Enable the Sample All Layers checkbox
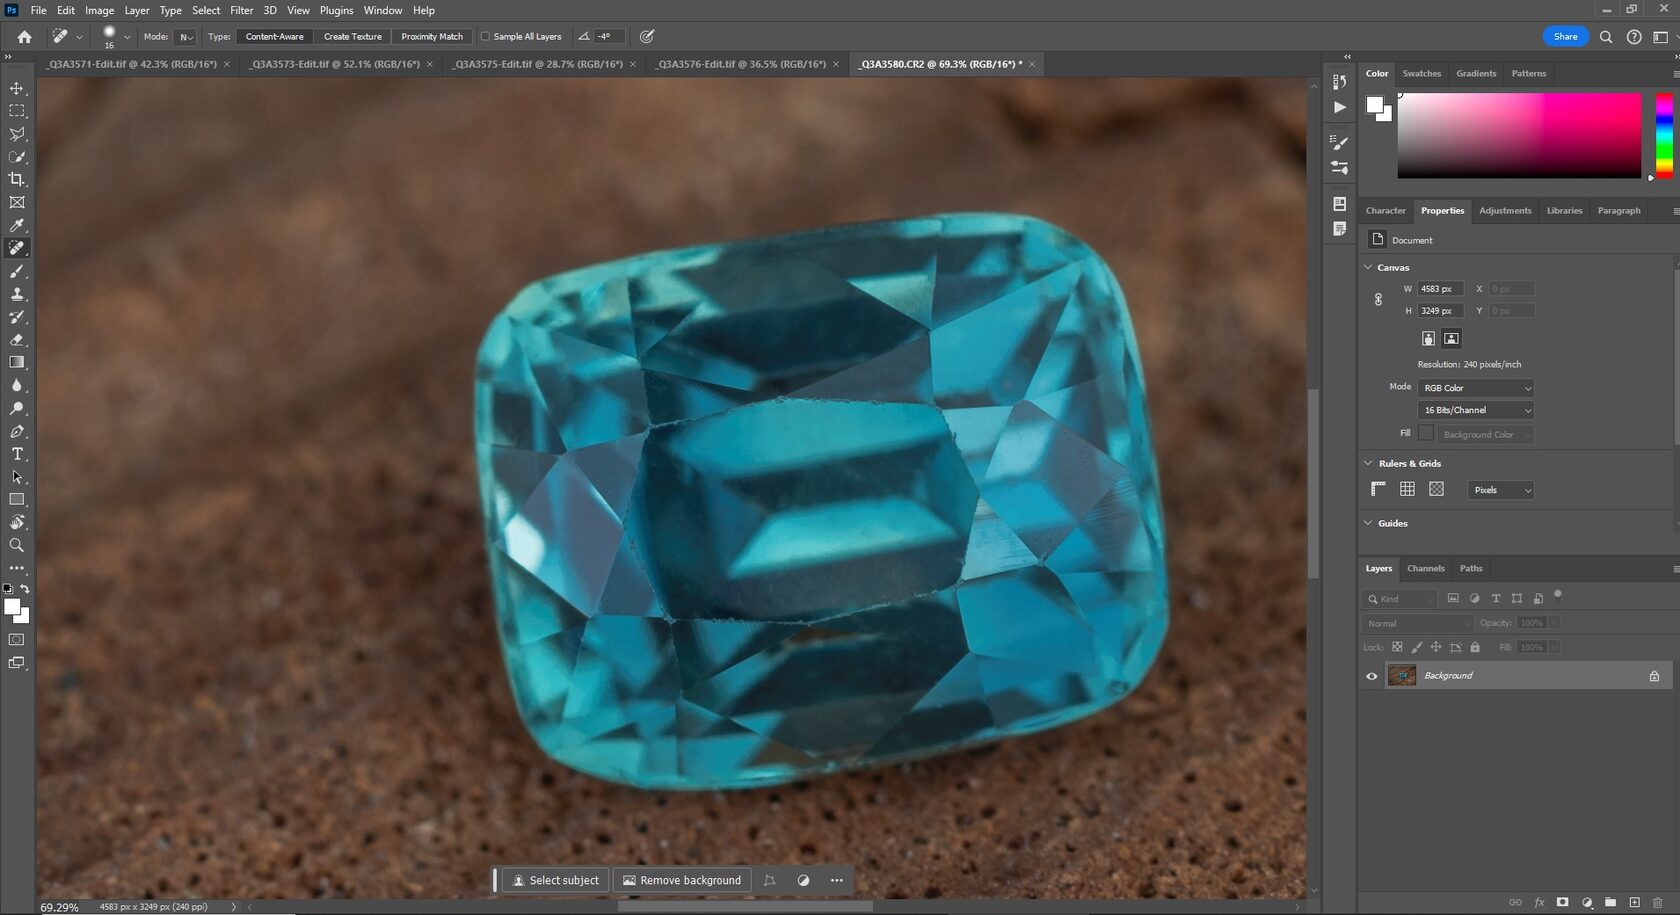1680x915 pixels. (484, 36)
